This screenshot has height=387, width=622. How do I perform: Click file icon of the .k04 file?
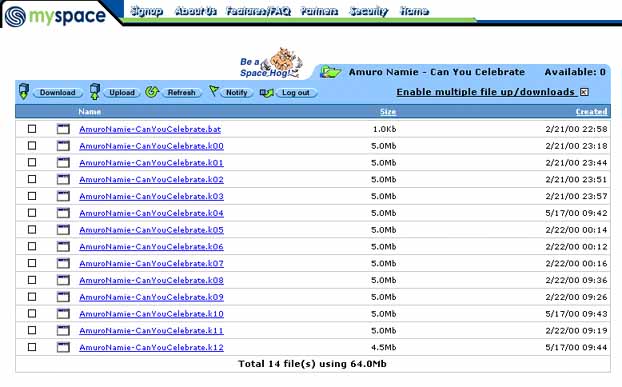[x=63, y=213]
